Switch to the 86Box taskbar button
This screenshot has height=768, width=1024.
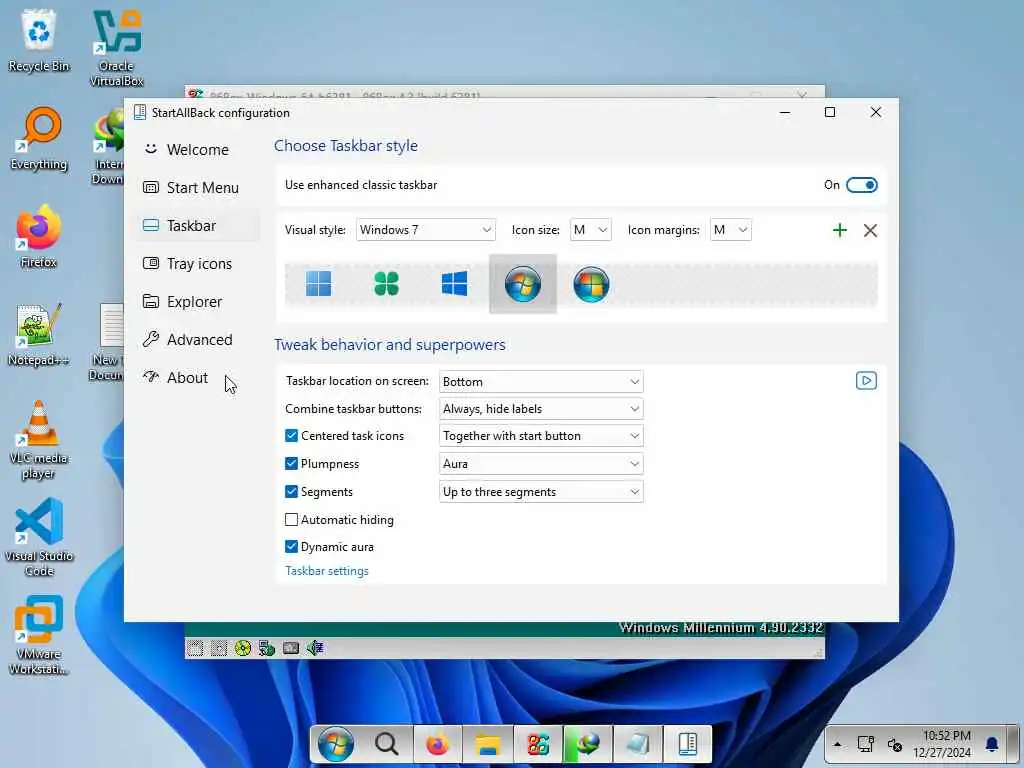[x=537, y=744]
